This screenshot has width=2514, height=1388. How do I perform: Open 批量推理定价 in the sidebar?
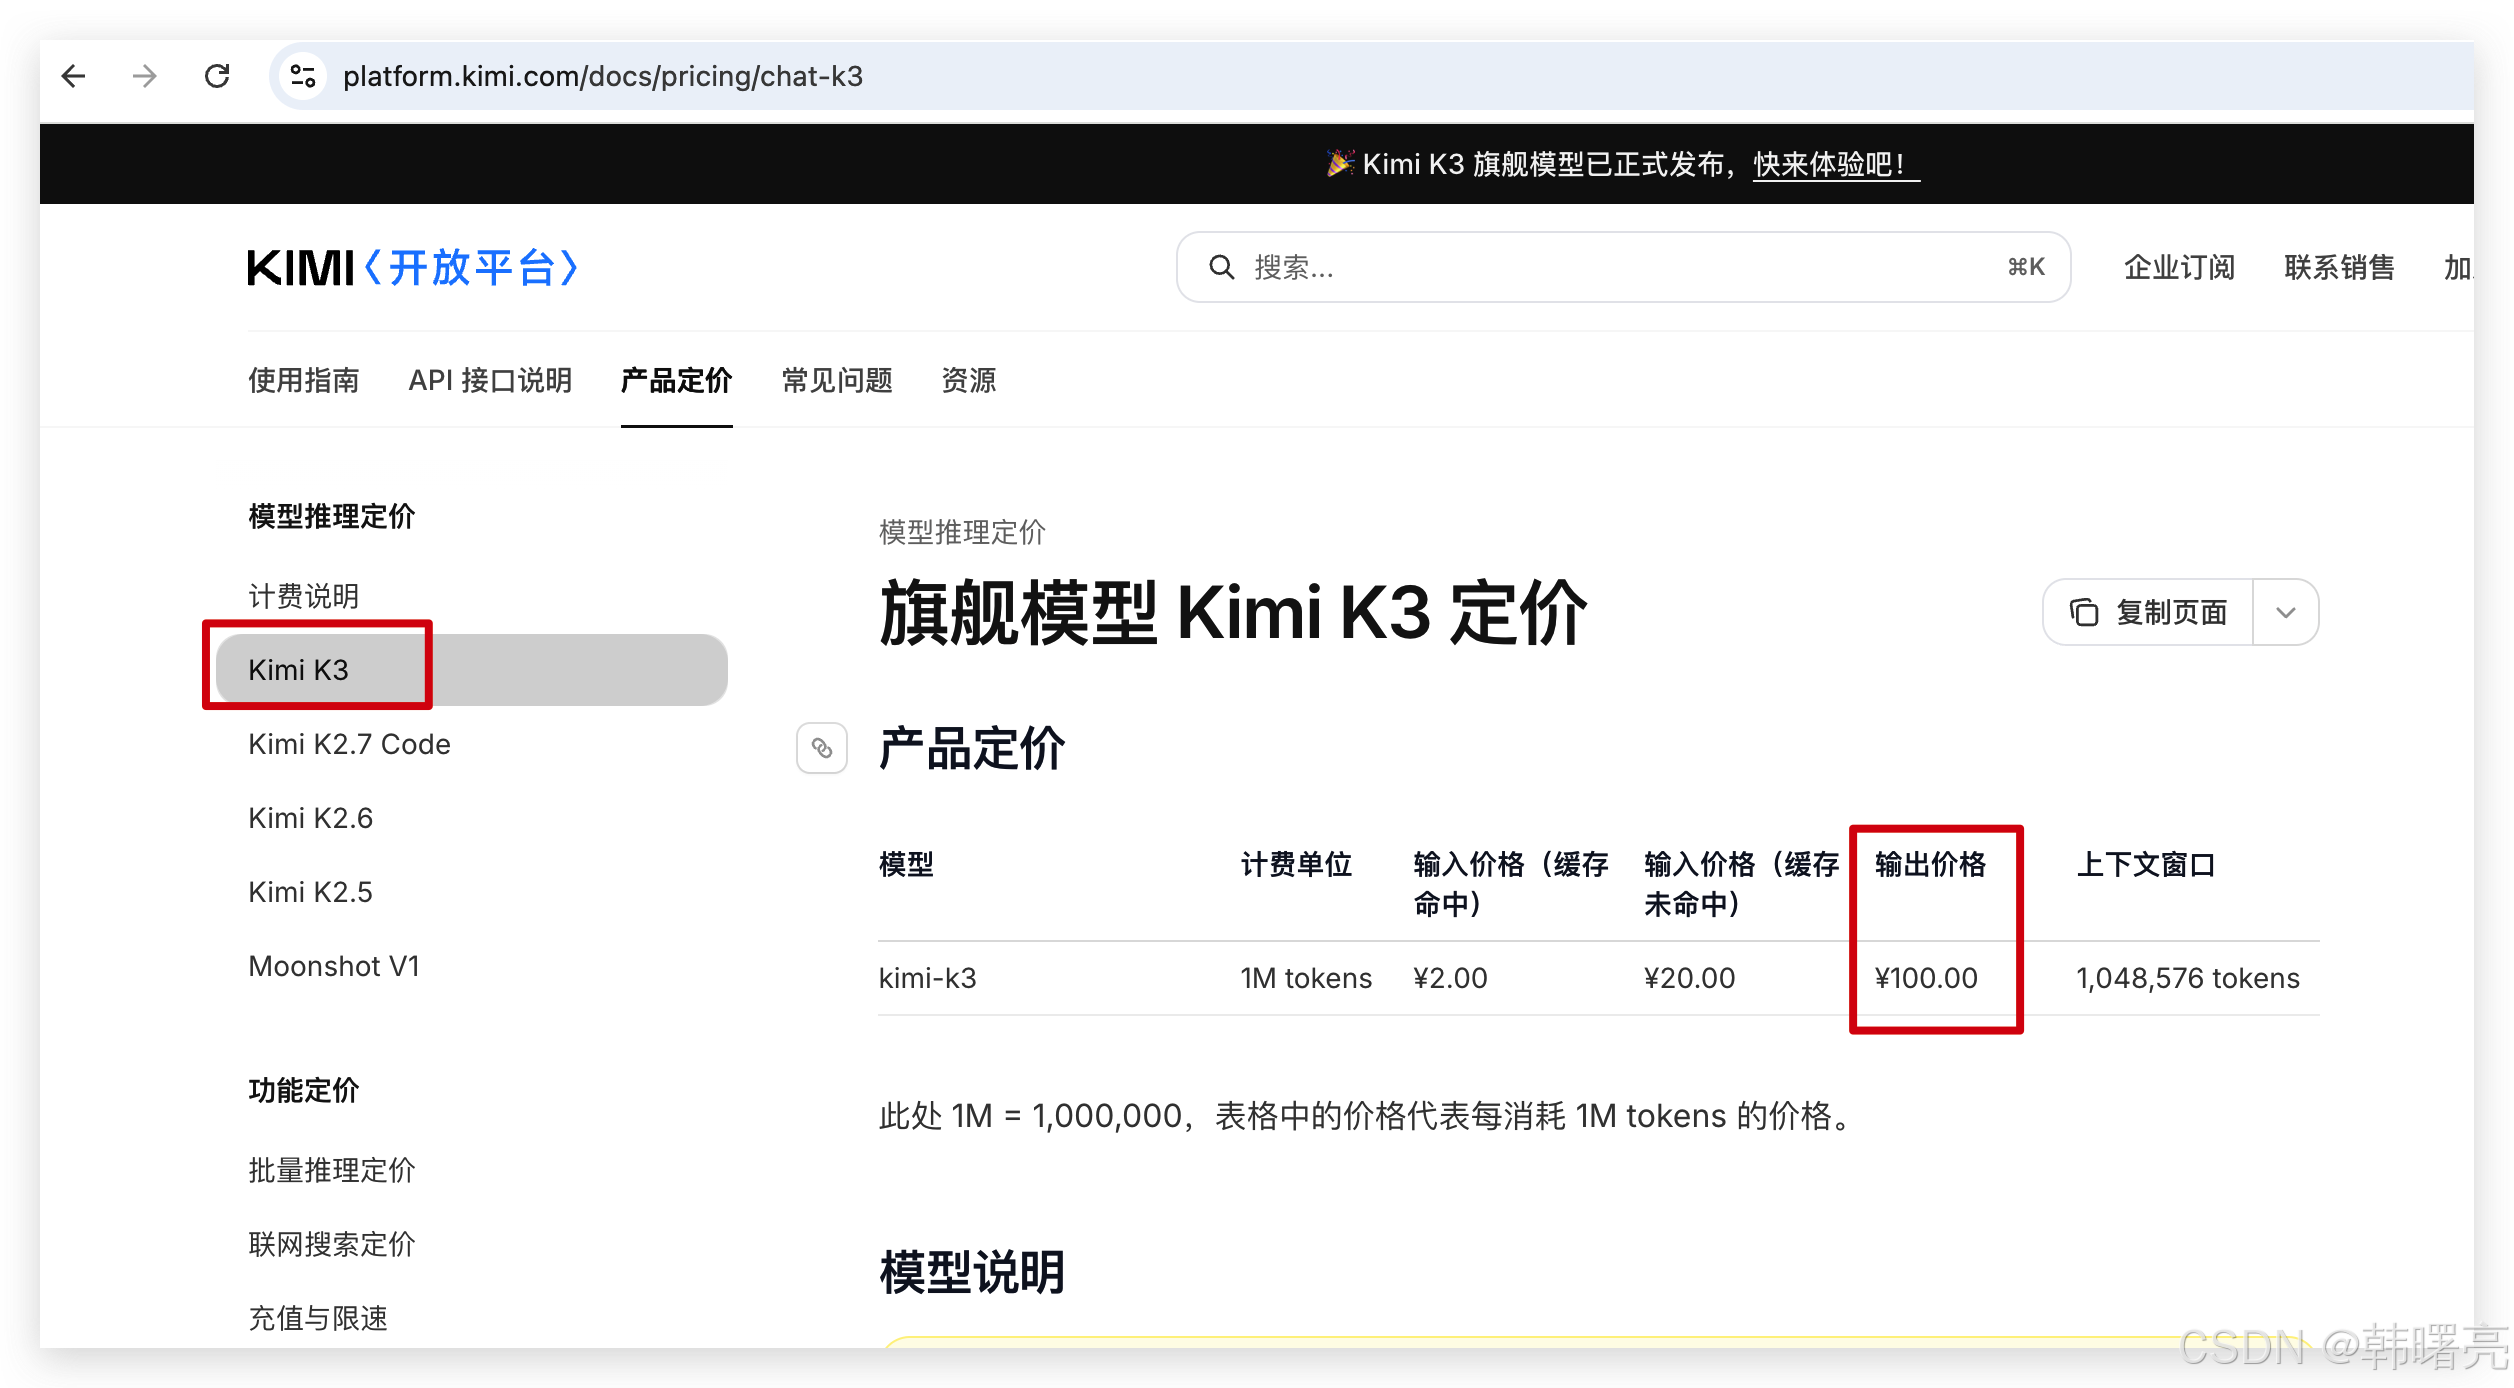[x=332, y=1170]
